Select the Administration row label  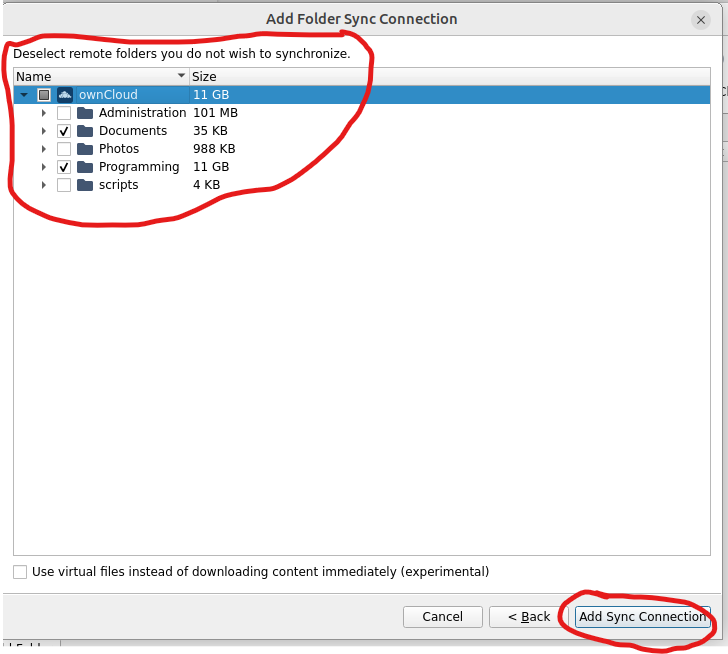click(143, 113)
